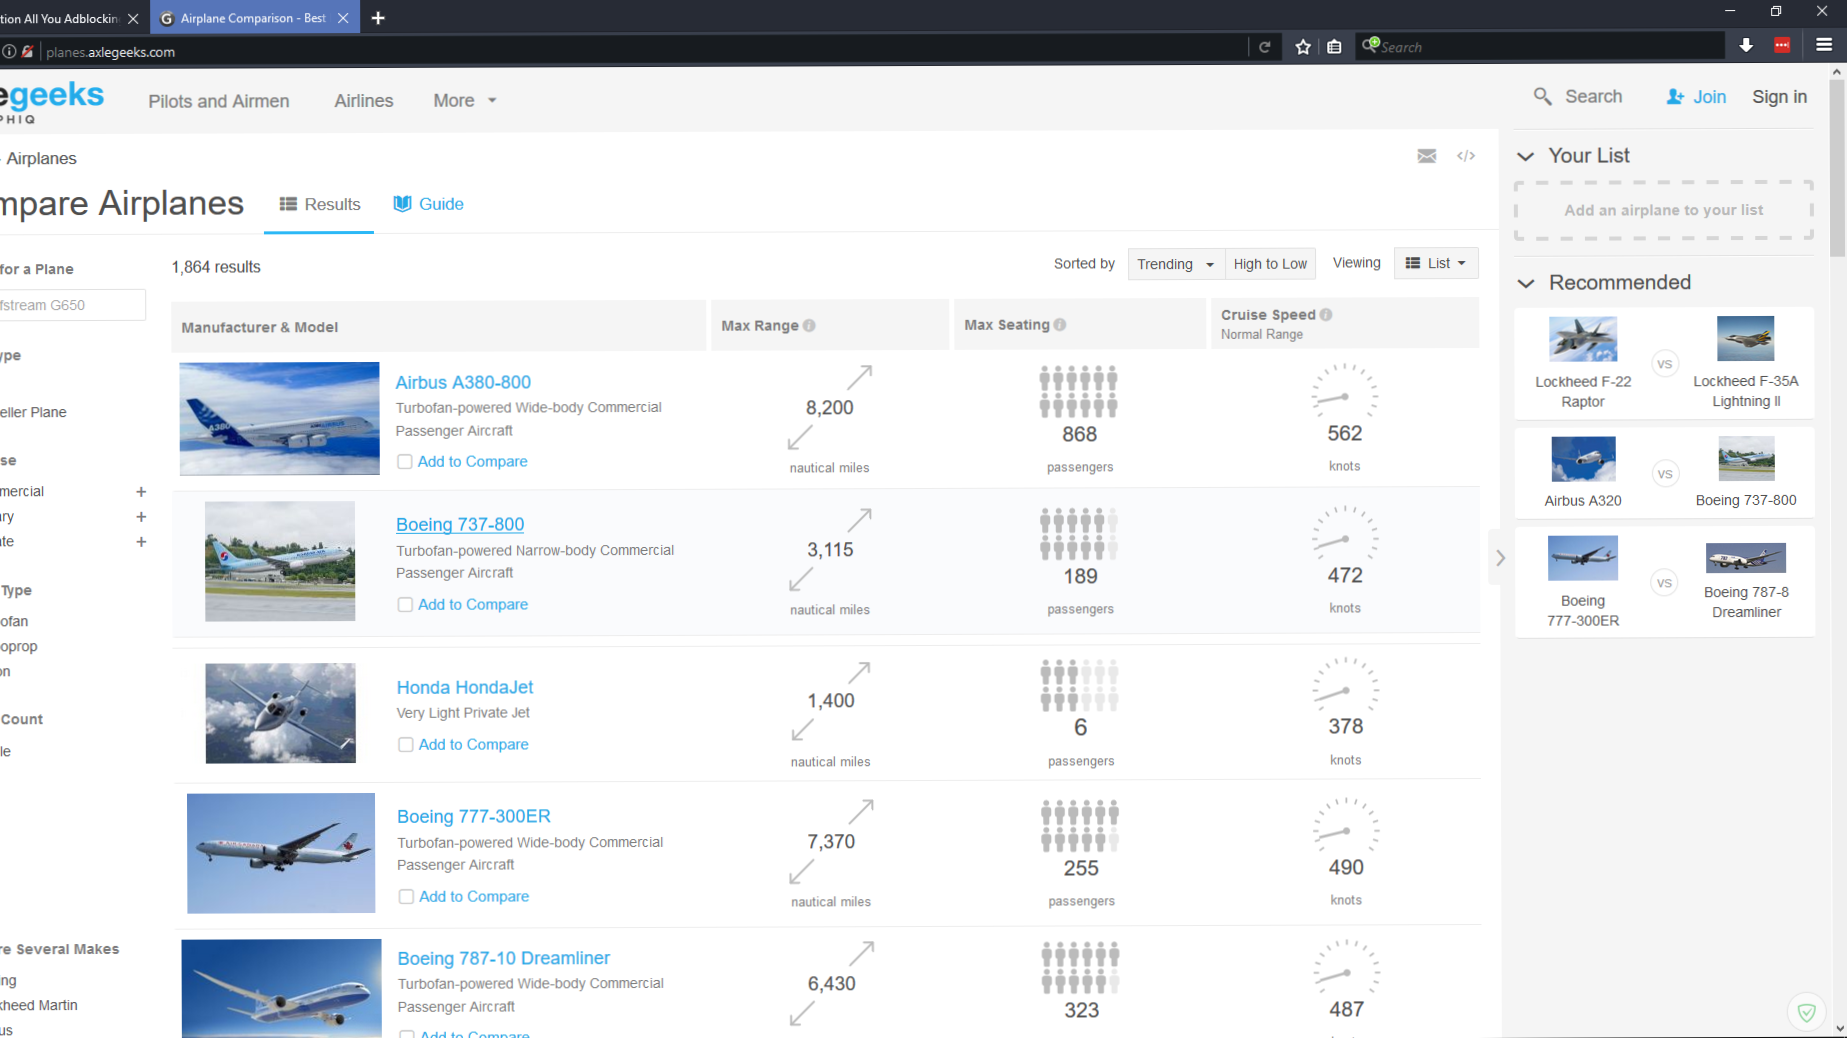Image resolution: width=1847 pixels, height=1038 pixels.
Task: Open the Boeing 777-300ER link
Action: 474,817
